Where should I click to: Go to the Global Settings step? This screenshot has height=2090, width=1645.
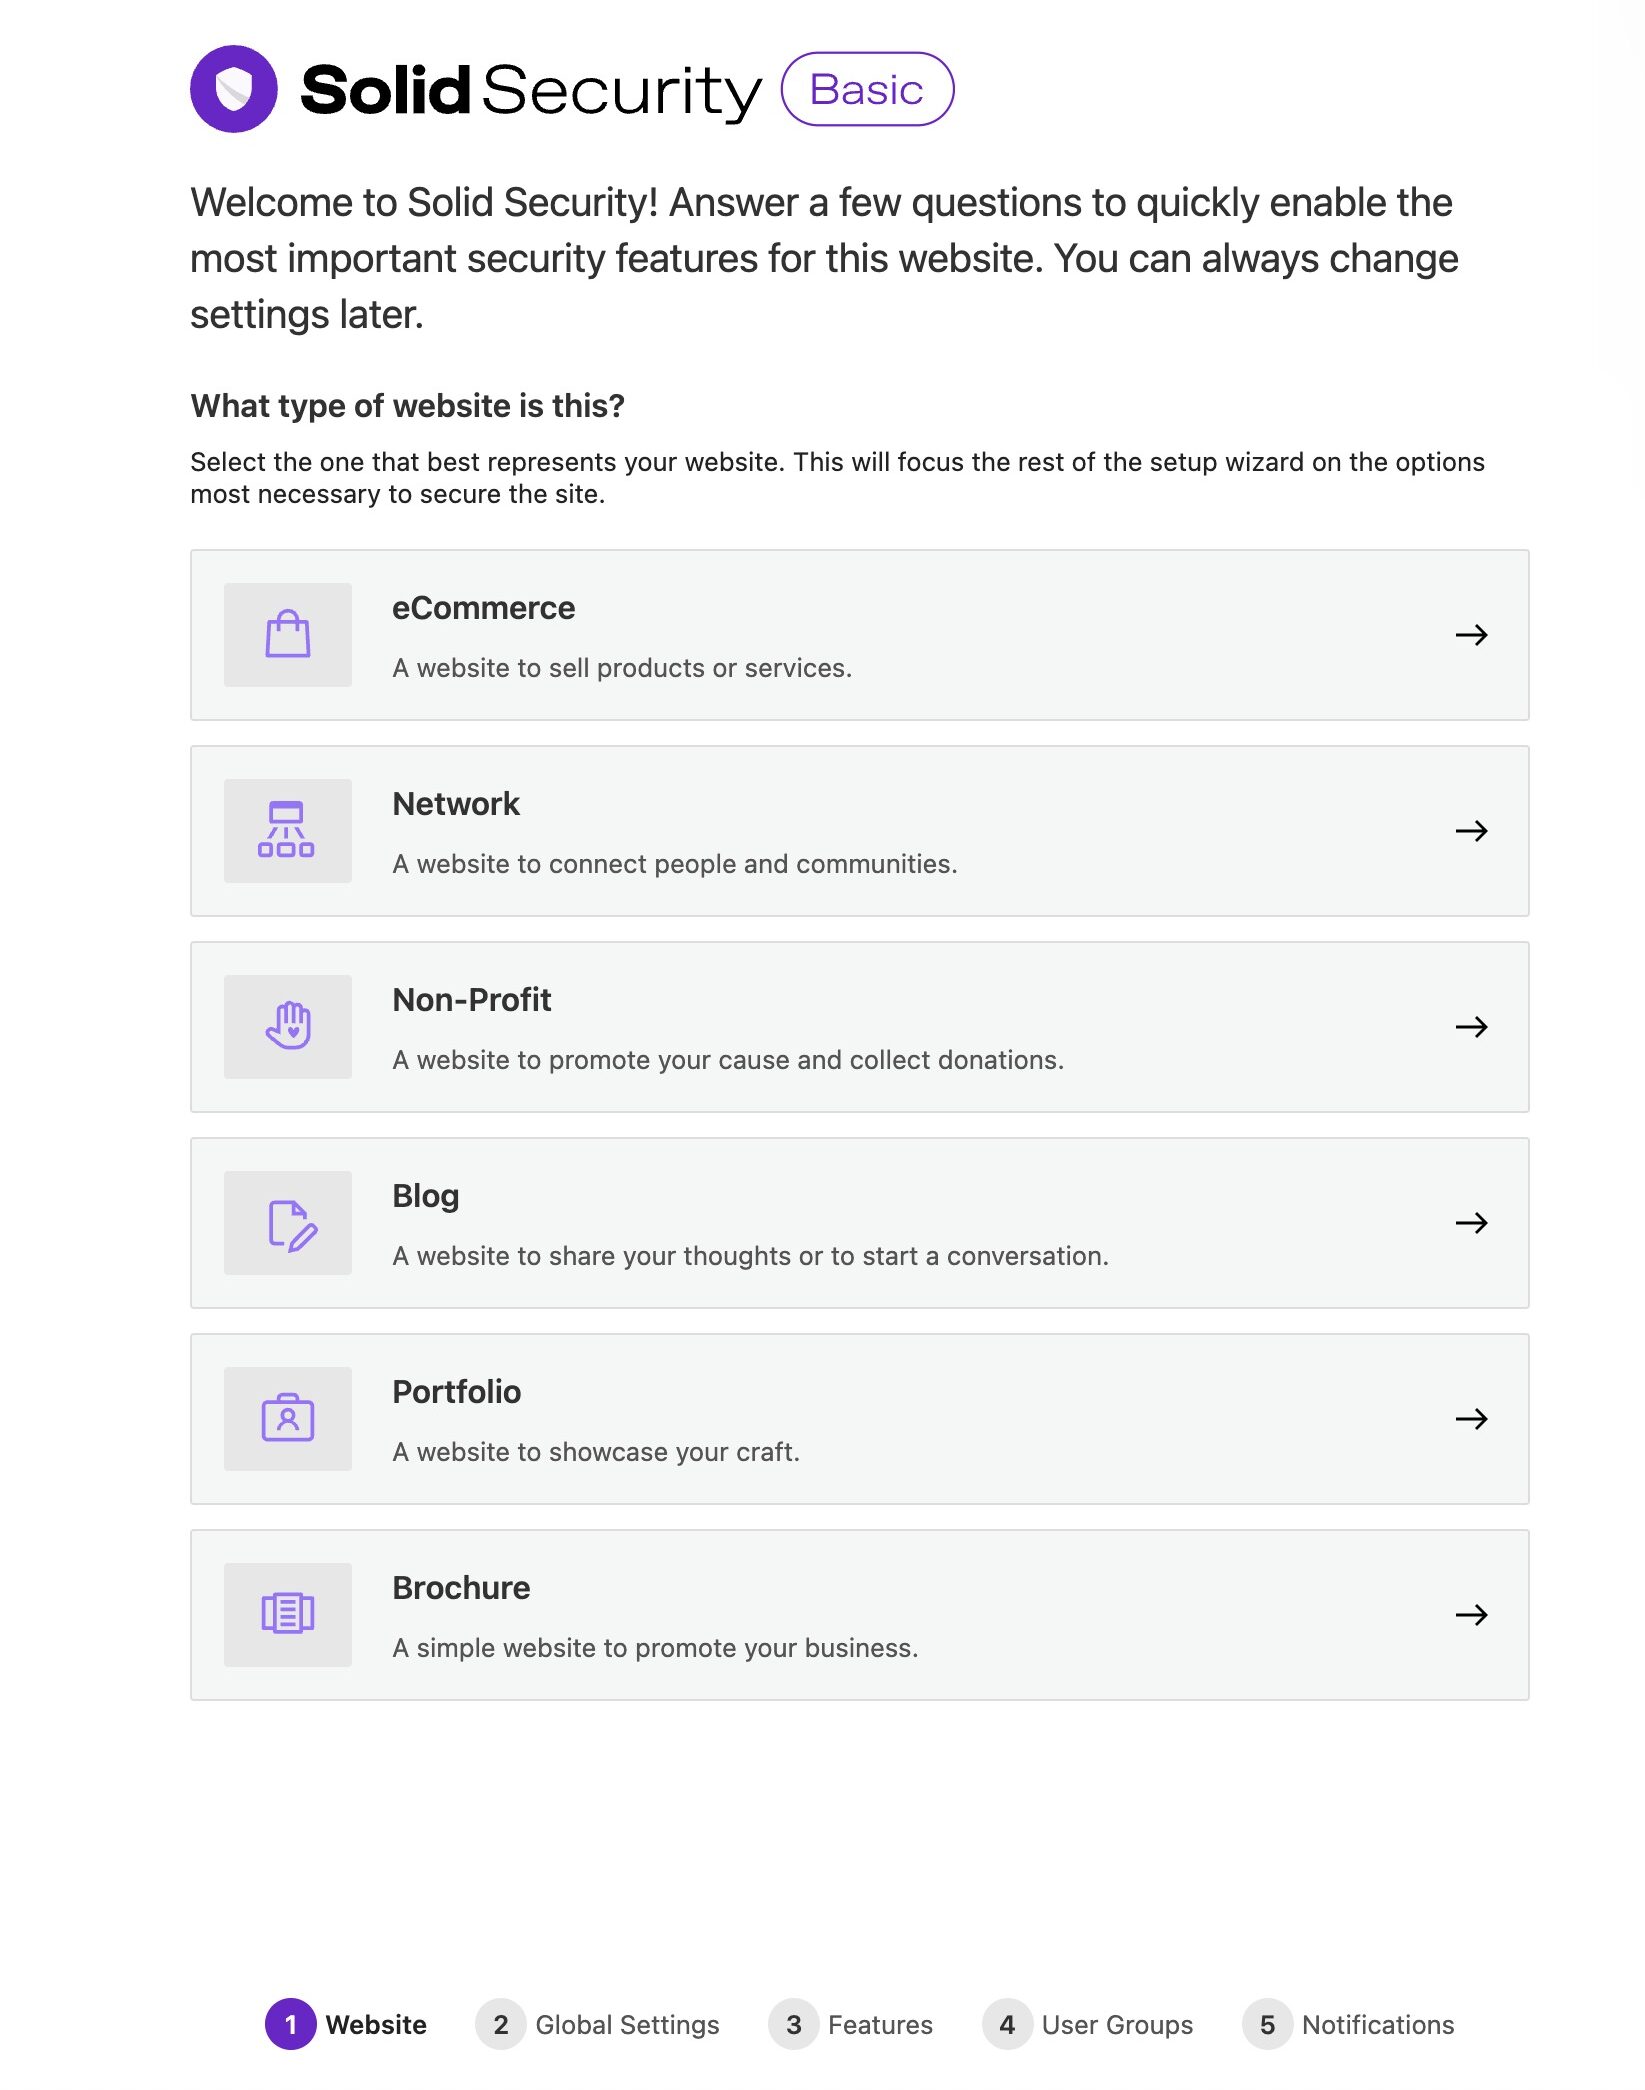click(598, 2024)
